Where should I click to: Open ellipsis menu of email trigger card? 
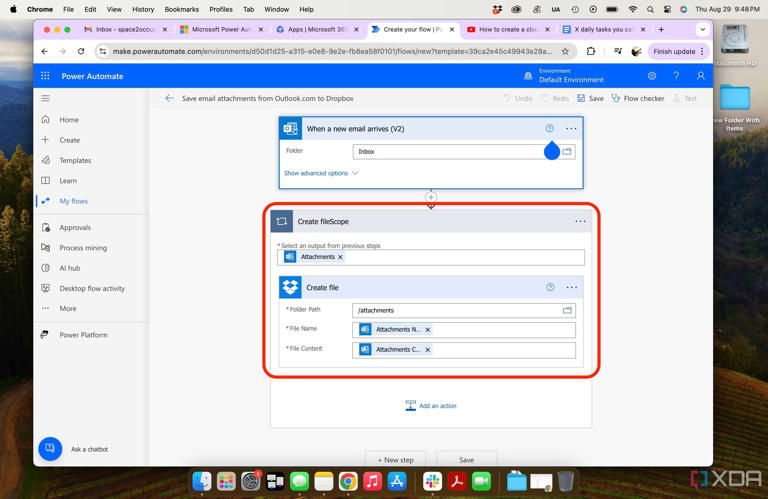click(x=571, y=129)
